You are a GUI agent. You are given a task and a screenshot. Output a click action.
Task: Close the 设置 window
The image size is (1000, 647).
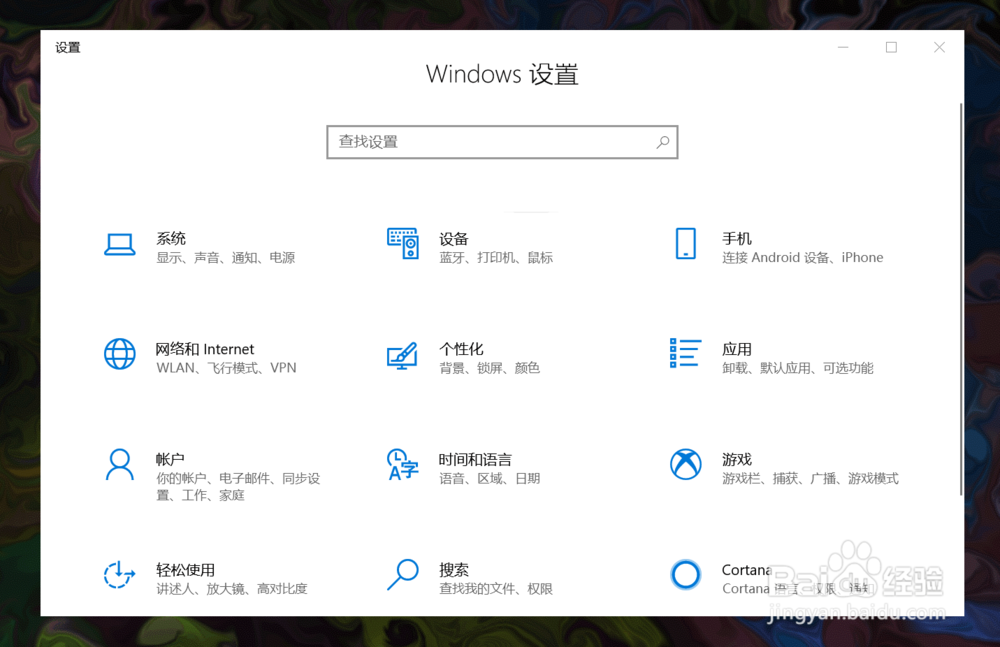click(x=939, y=47)
